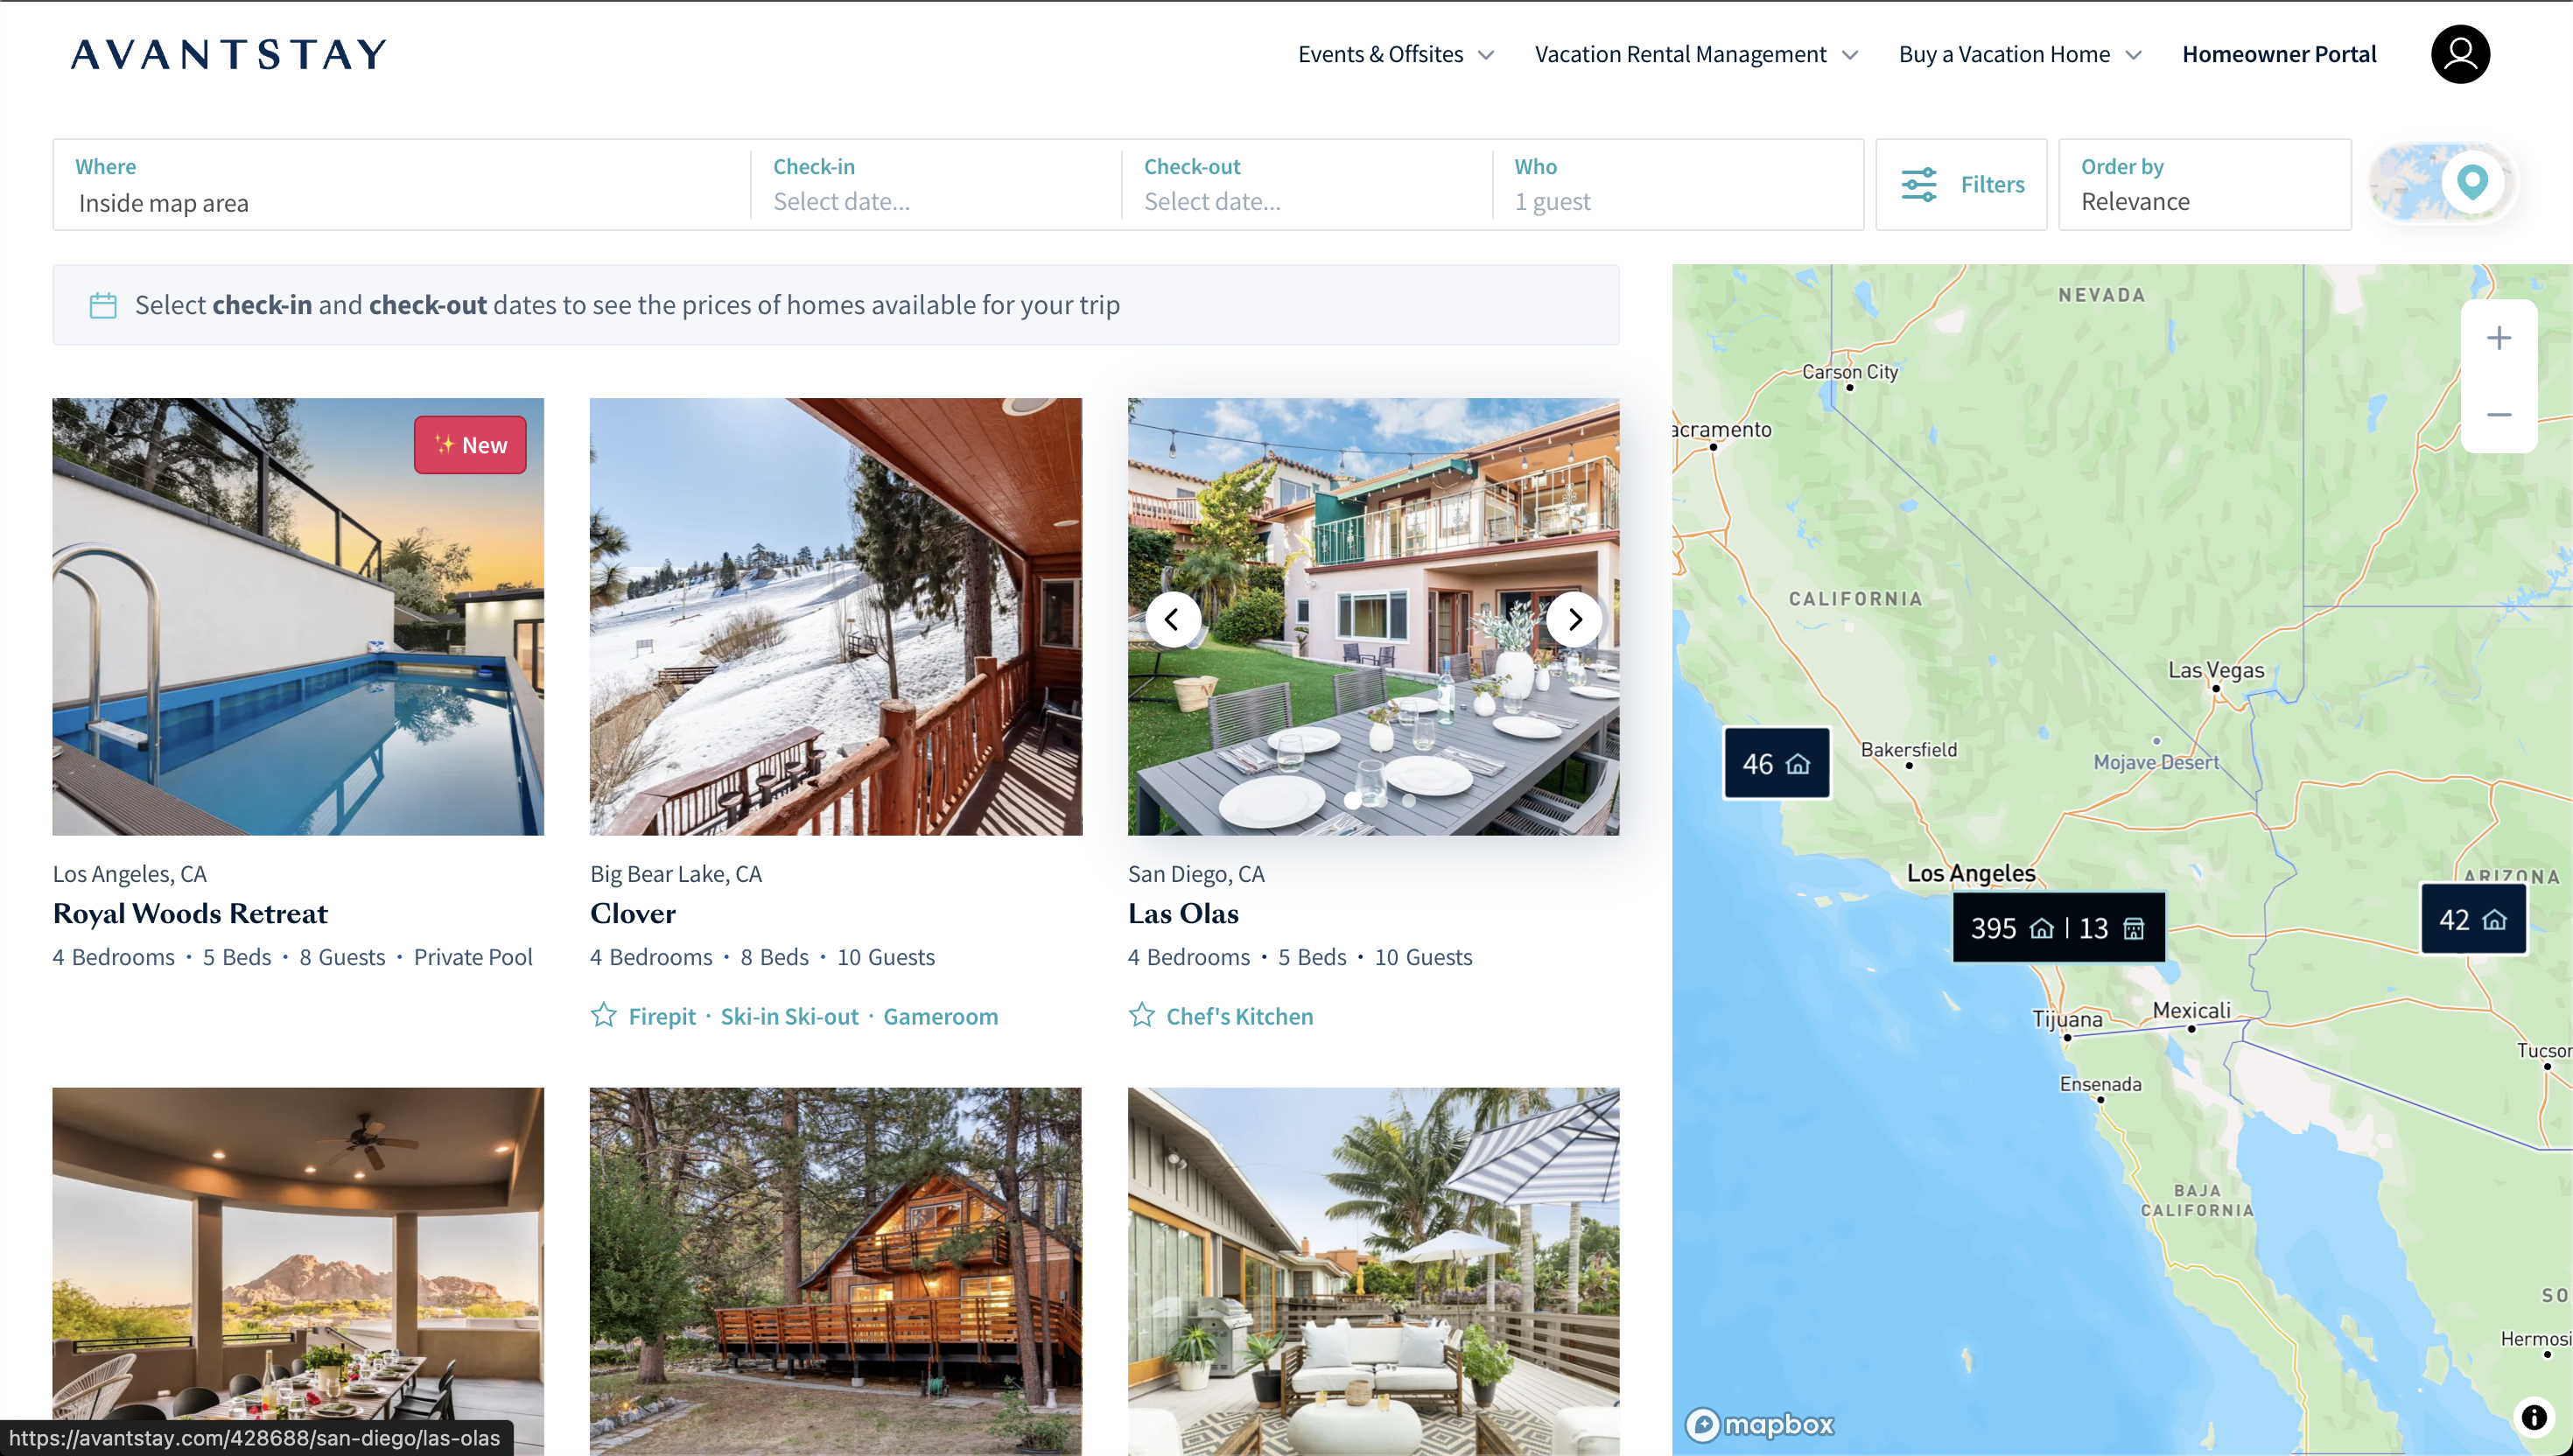Open the wooden cabin listing photo
Image resolution: width=2573 pixels, height=1456 pixels.
pyautogui.click(x=835, y=1271)
